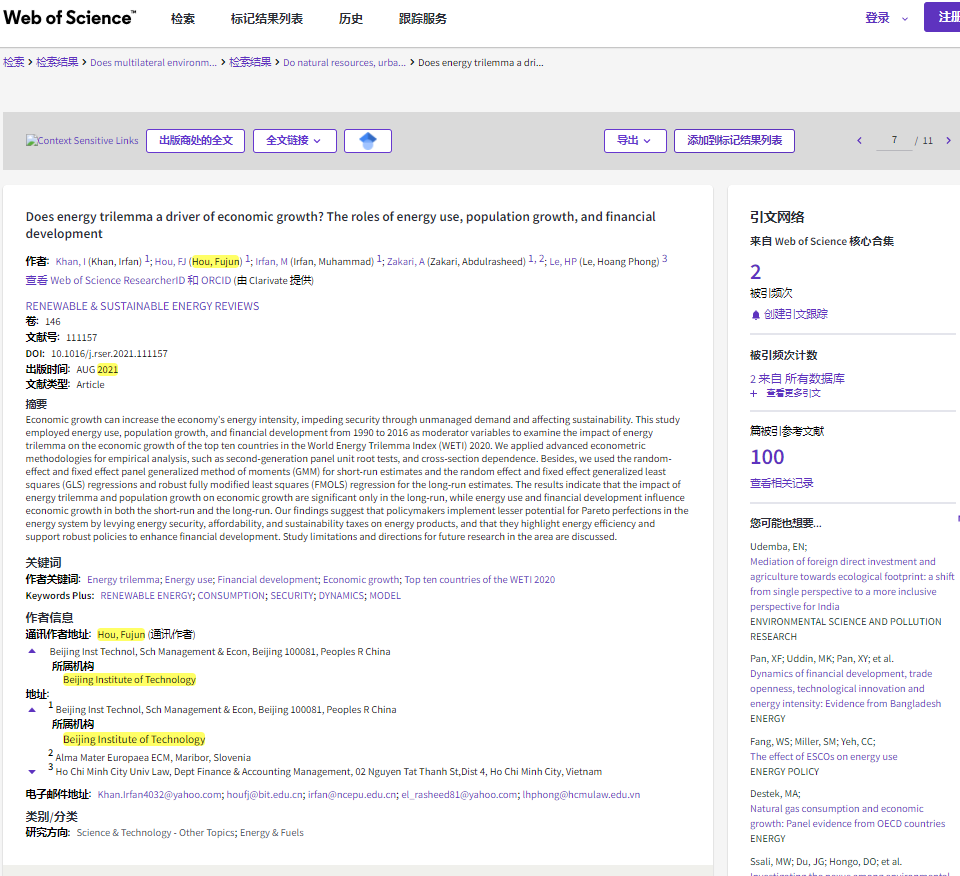Go to previous record using left arrow
Screen dimensions: 960x876
pos(859,141)
